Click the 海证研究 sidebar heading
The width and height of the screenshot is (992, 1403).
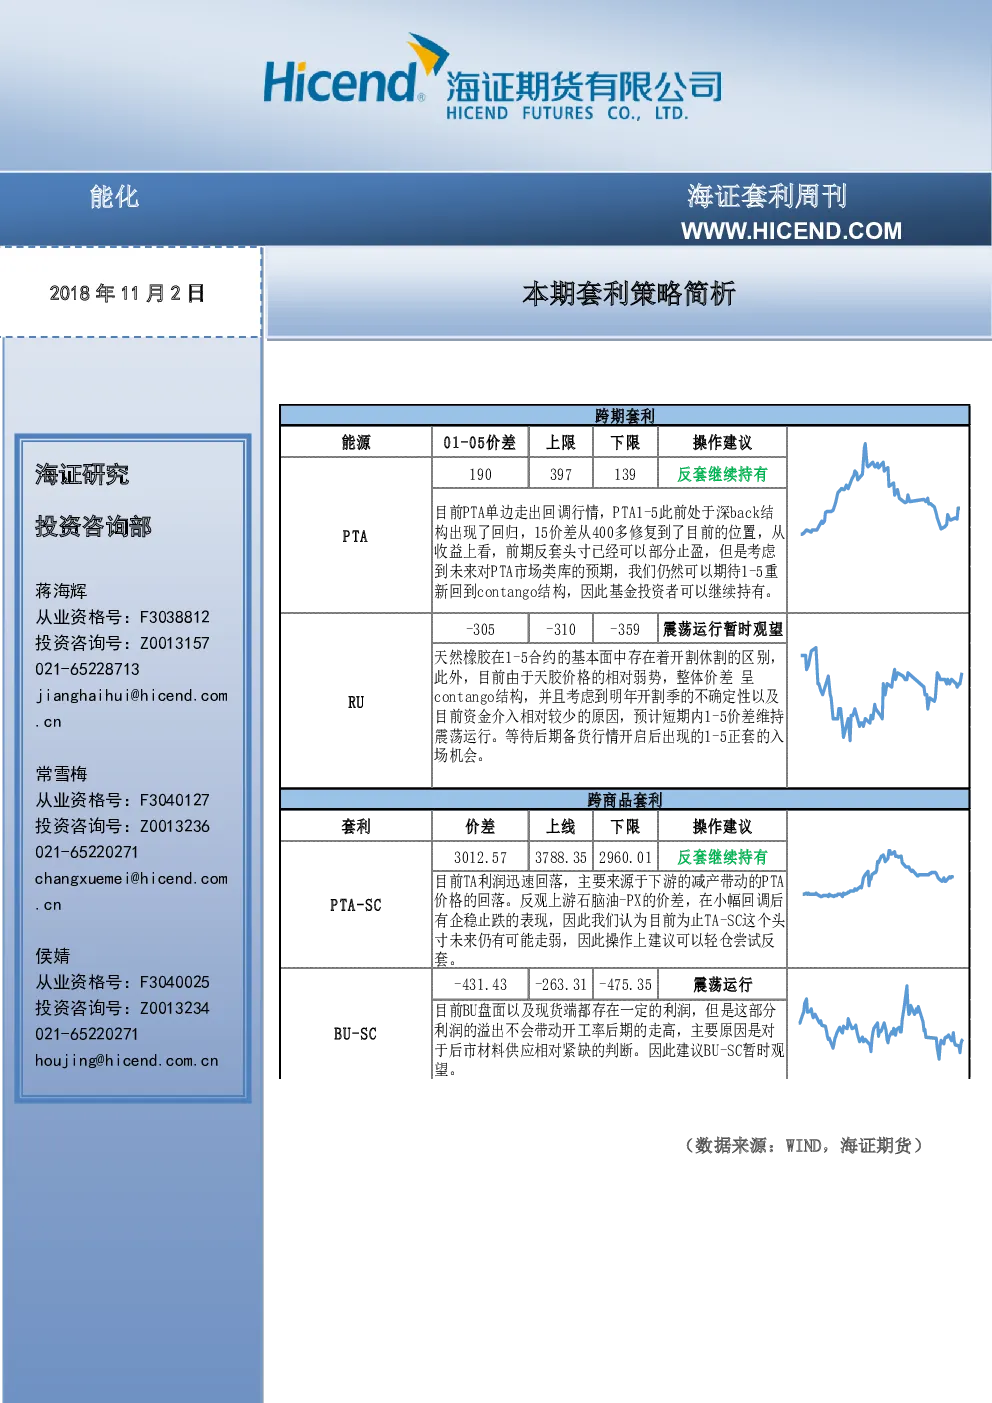pos(82,474)
